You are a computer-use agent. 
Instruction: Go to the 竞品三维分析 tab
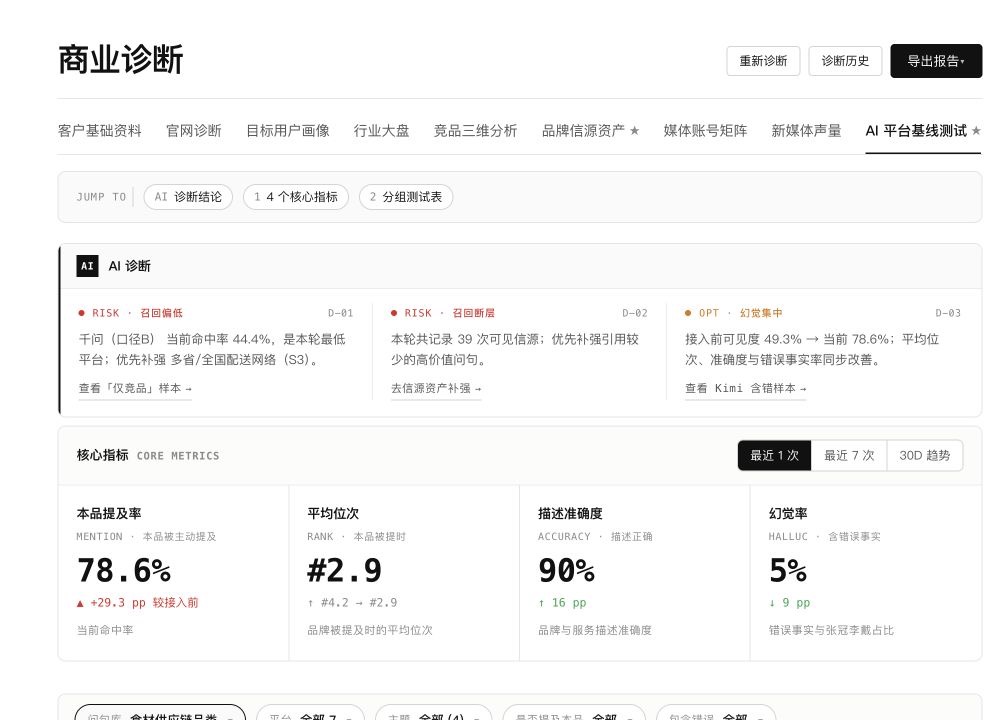(x=475, y=131)
